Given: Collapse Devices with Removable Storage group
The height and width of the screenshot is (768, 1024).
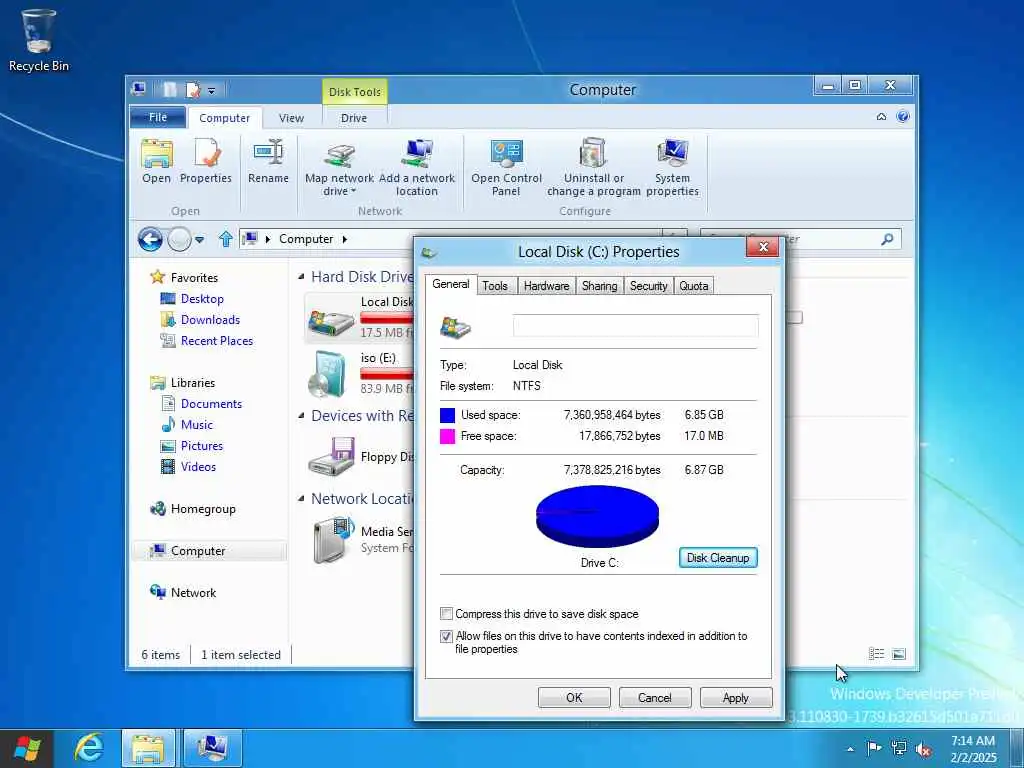Looking at the screenshot, I should point(301,416).
